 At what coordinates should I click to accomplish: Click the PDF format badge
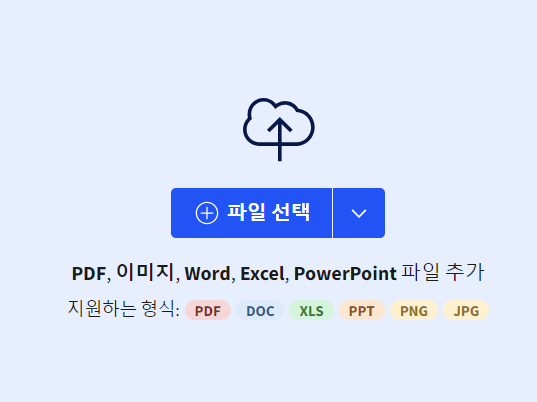[x=208, y=311]
